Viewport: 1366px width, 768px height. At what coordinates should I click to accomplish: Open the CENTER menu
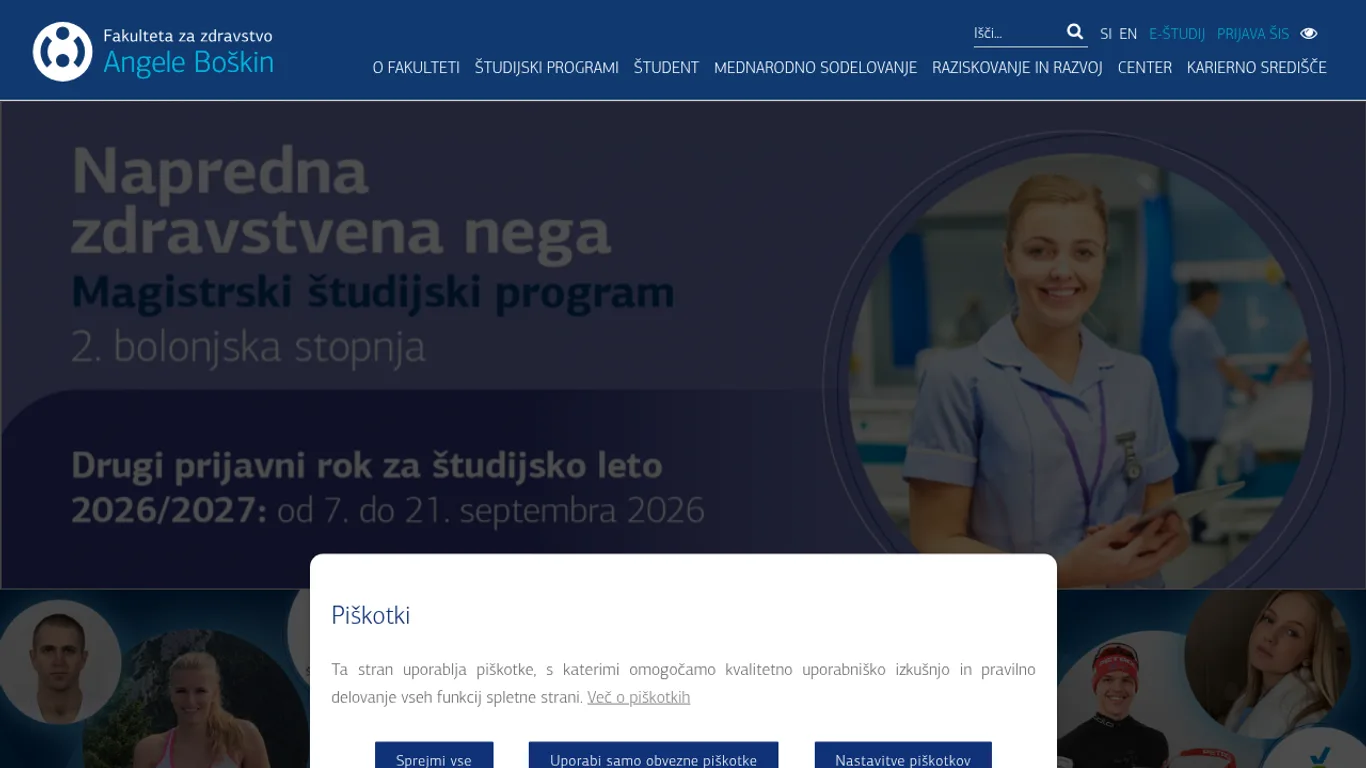coord(1145,68)
